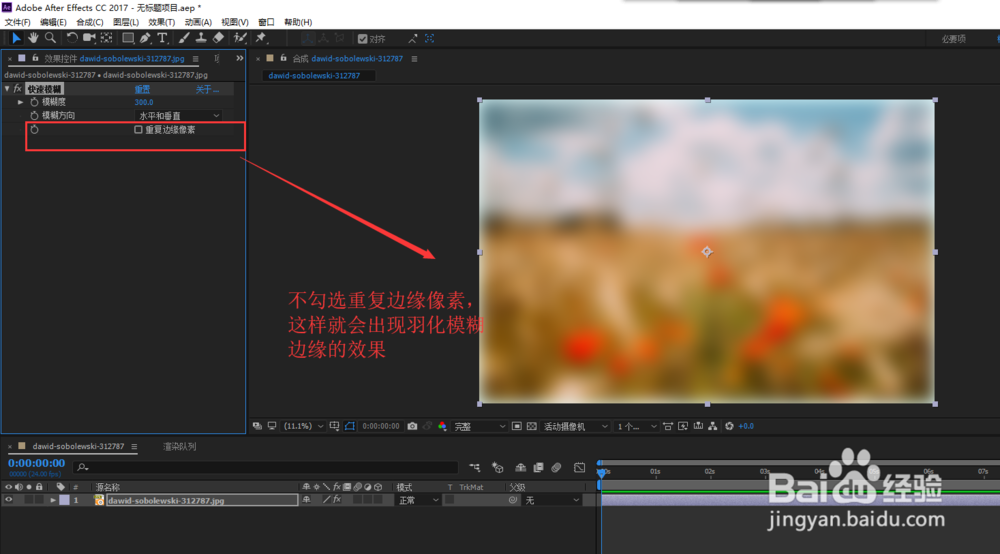Open resolution 完整 dropdown
The height and width of the screenshot is (554, 1000).
click(479, 426)
